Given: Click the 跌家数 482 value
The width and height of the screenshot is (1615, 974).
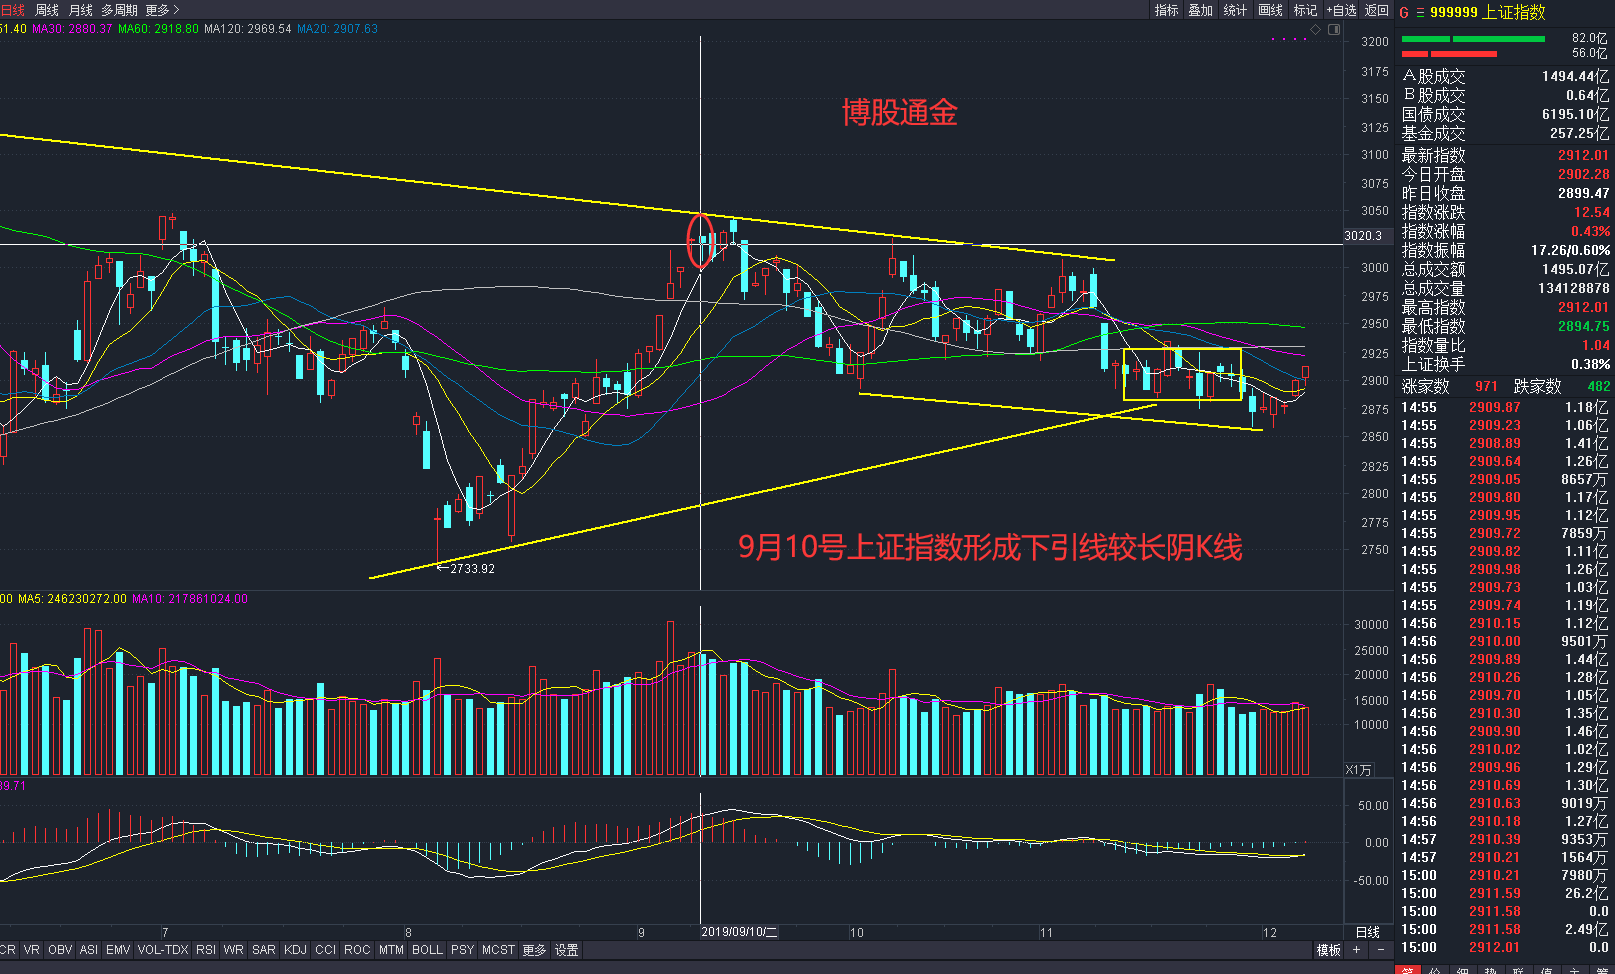Looking at the screenshot, I should click(x=1598, y=386).
